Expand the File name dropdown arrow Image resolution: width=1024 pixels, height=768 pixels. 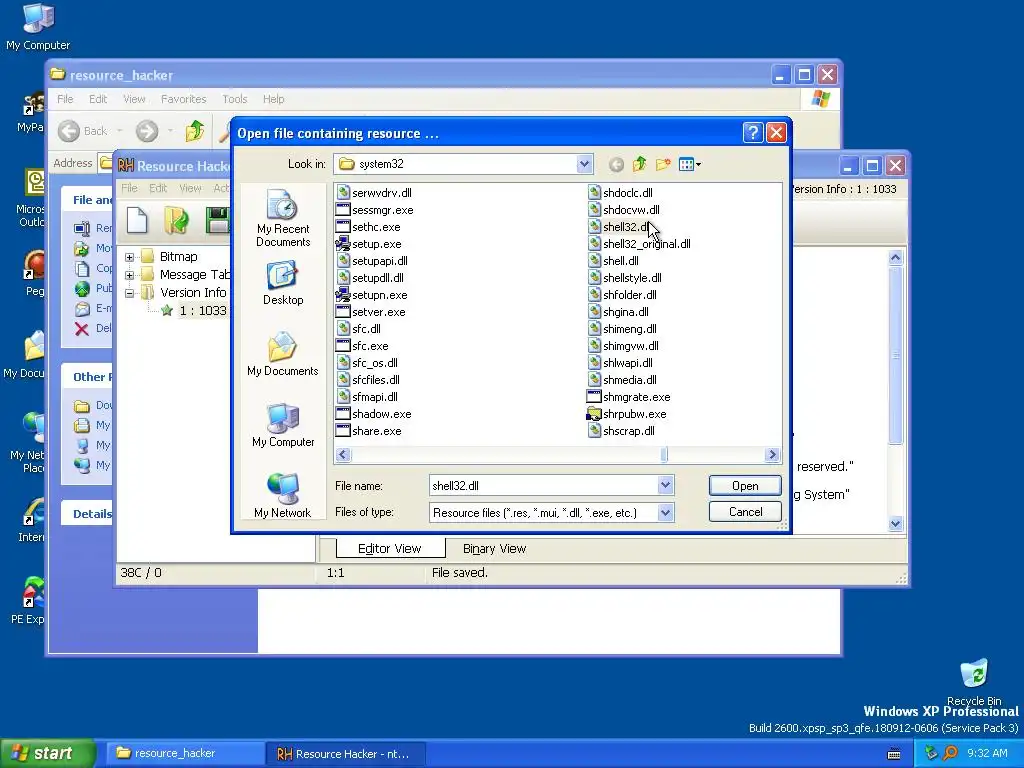tap(665, 485)
